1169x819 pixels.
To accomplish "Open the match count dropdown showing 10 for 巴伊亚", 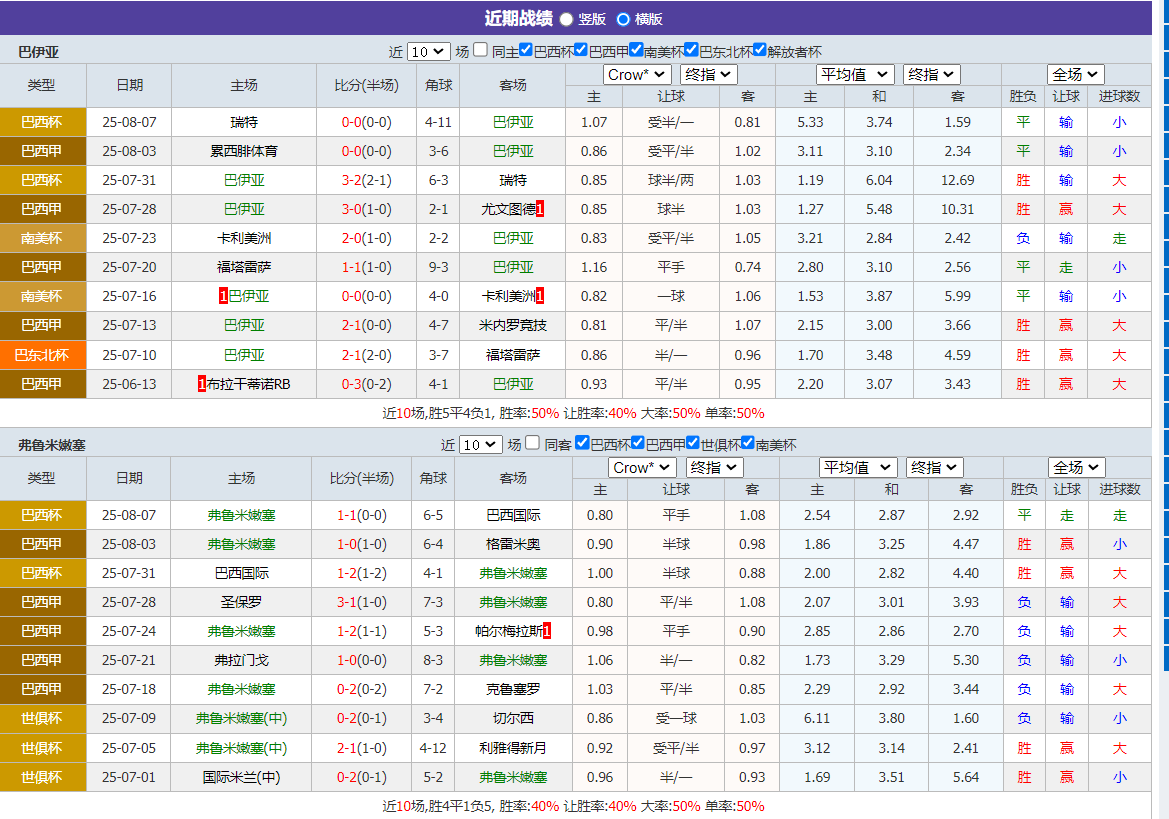I will [430, 49].
